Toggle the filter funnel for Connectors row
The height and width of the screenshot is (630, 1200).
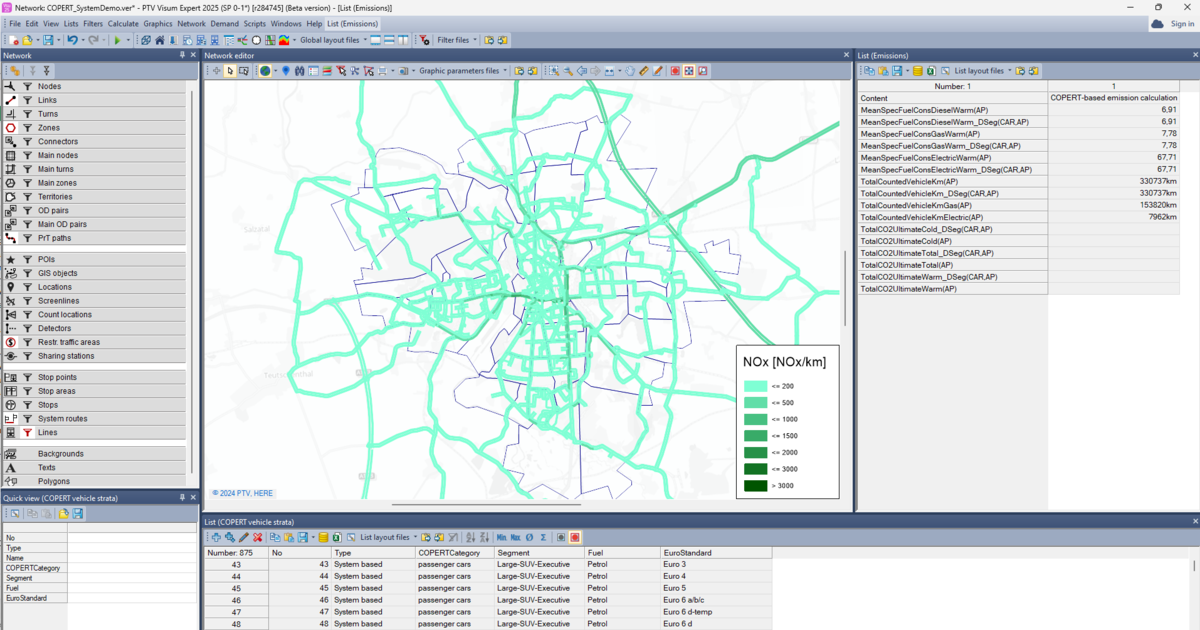(x=27, y=142)
